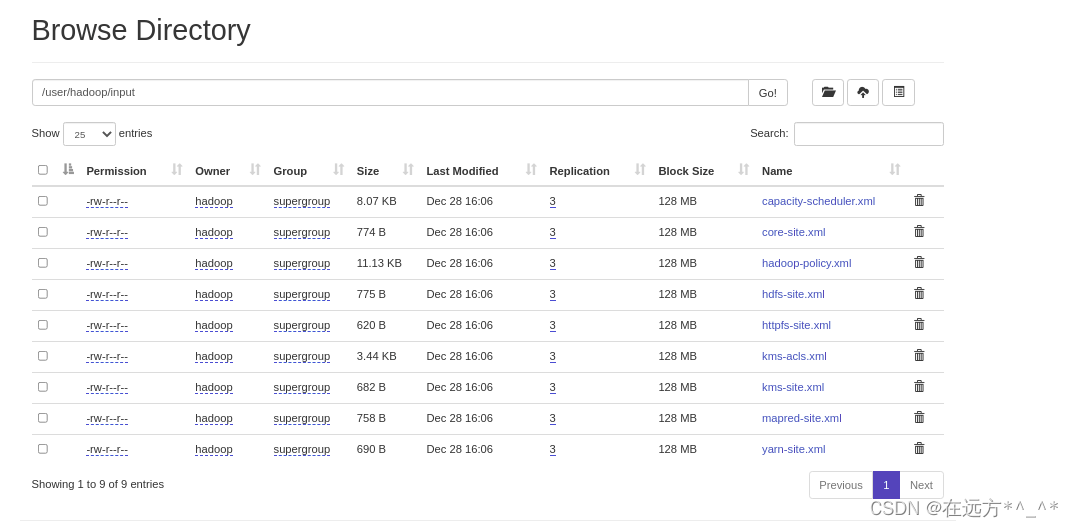Image resolution: width=1073 pixels, height=527 pixels.
Task: Go to pagination page 1
Action: (x=886, y=485)
